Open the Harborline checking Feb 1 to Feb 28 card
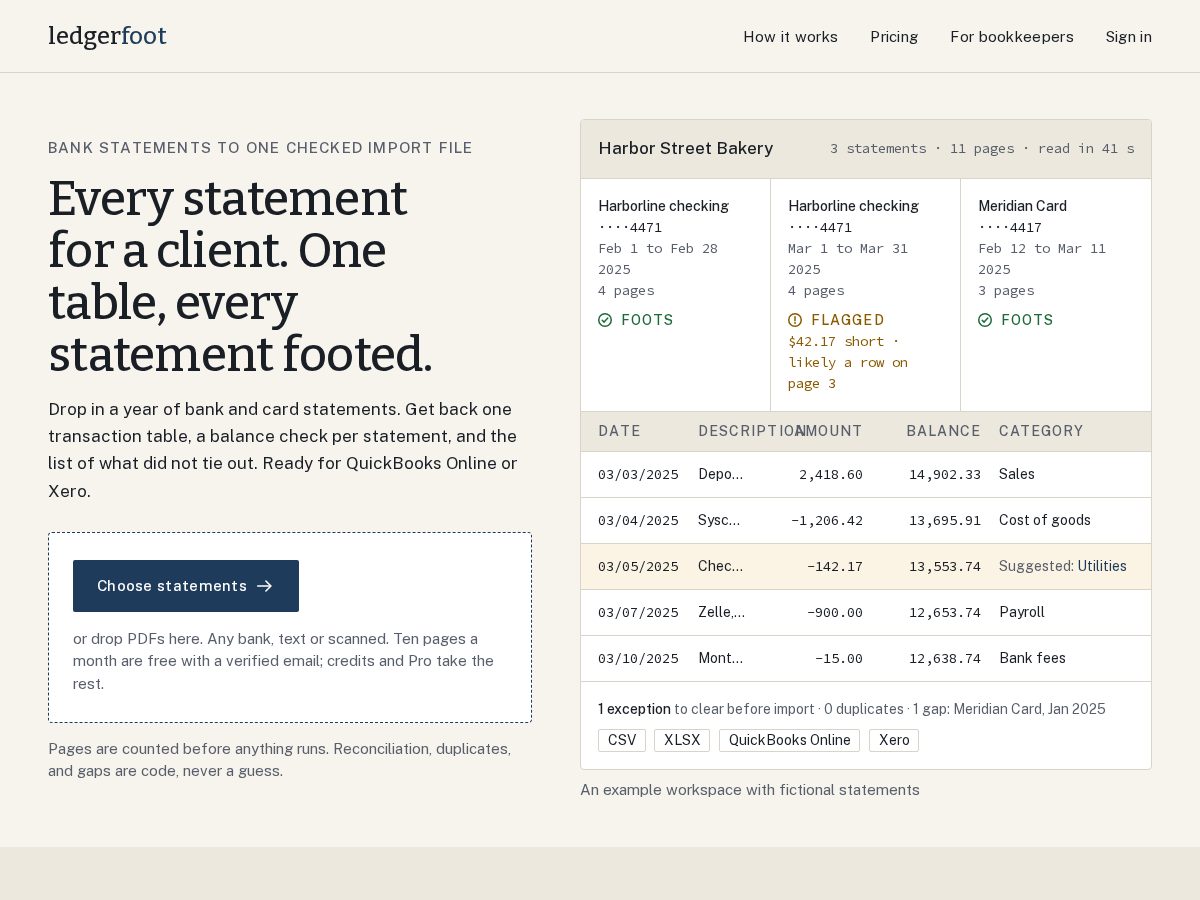The width and height of the screenshot is (1200, 900). click(x=676, y=295)
